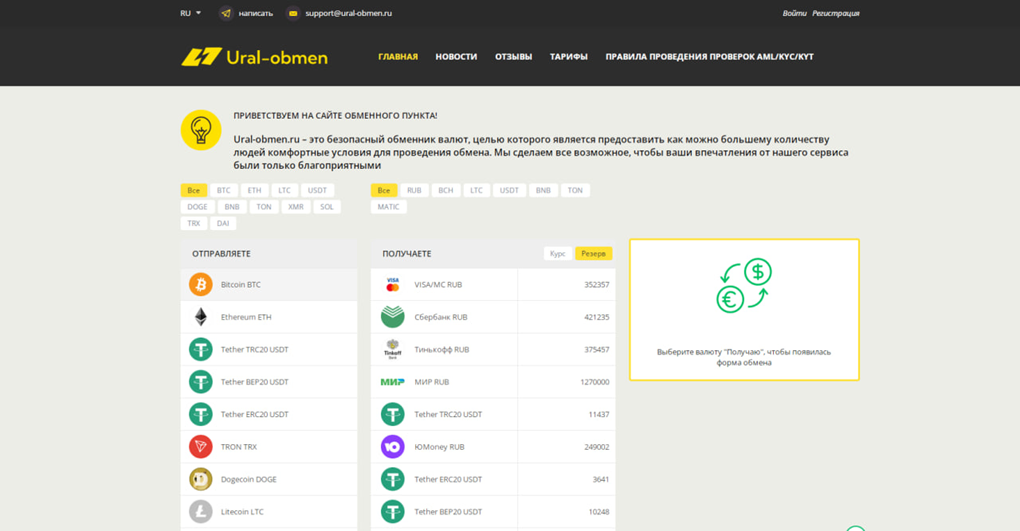This screenshot has height=531, width=1020.
Task: Open the AML/KYC/KYT rules menu item
Action: 710,57
